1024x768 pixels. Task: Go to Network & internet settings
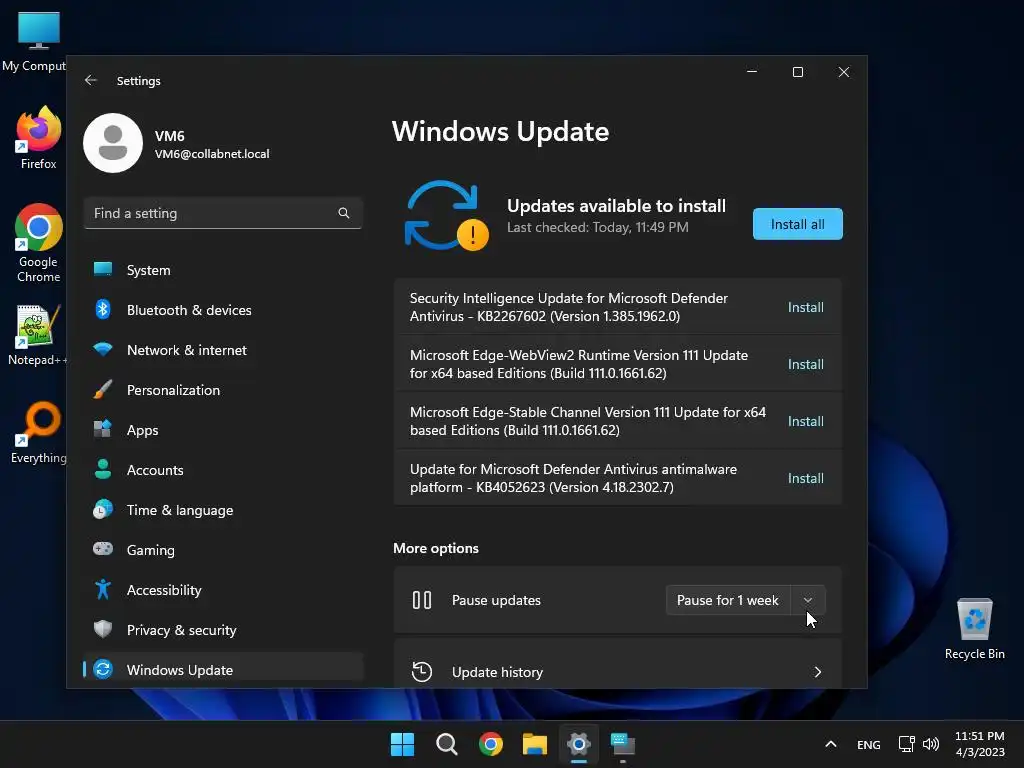[x=223, y=349]
